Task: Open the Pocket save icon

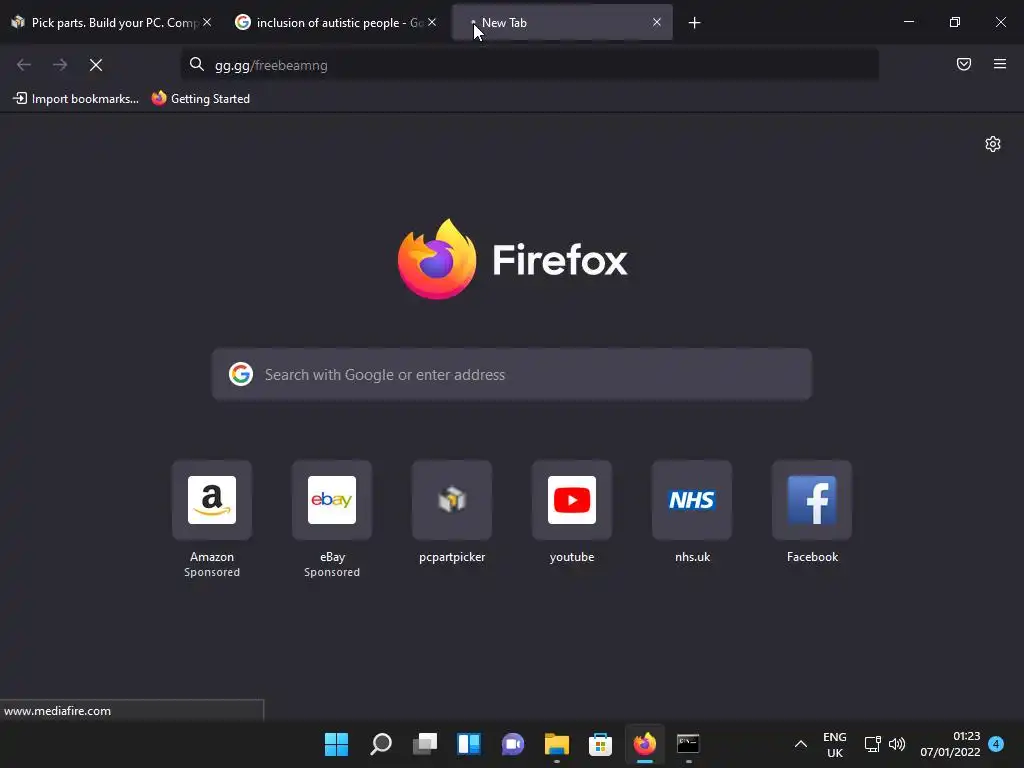Action: click(x=964, y=64)
